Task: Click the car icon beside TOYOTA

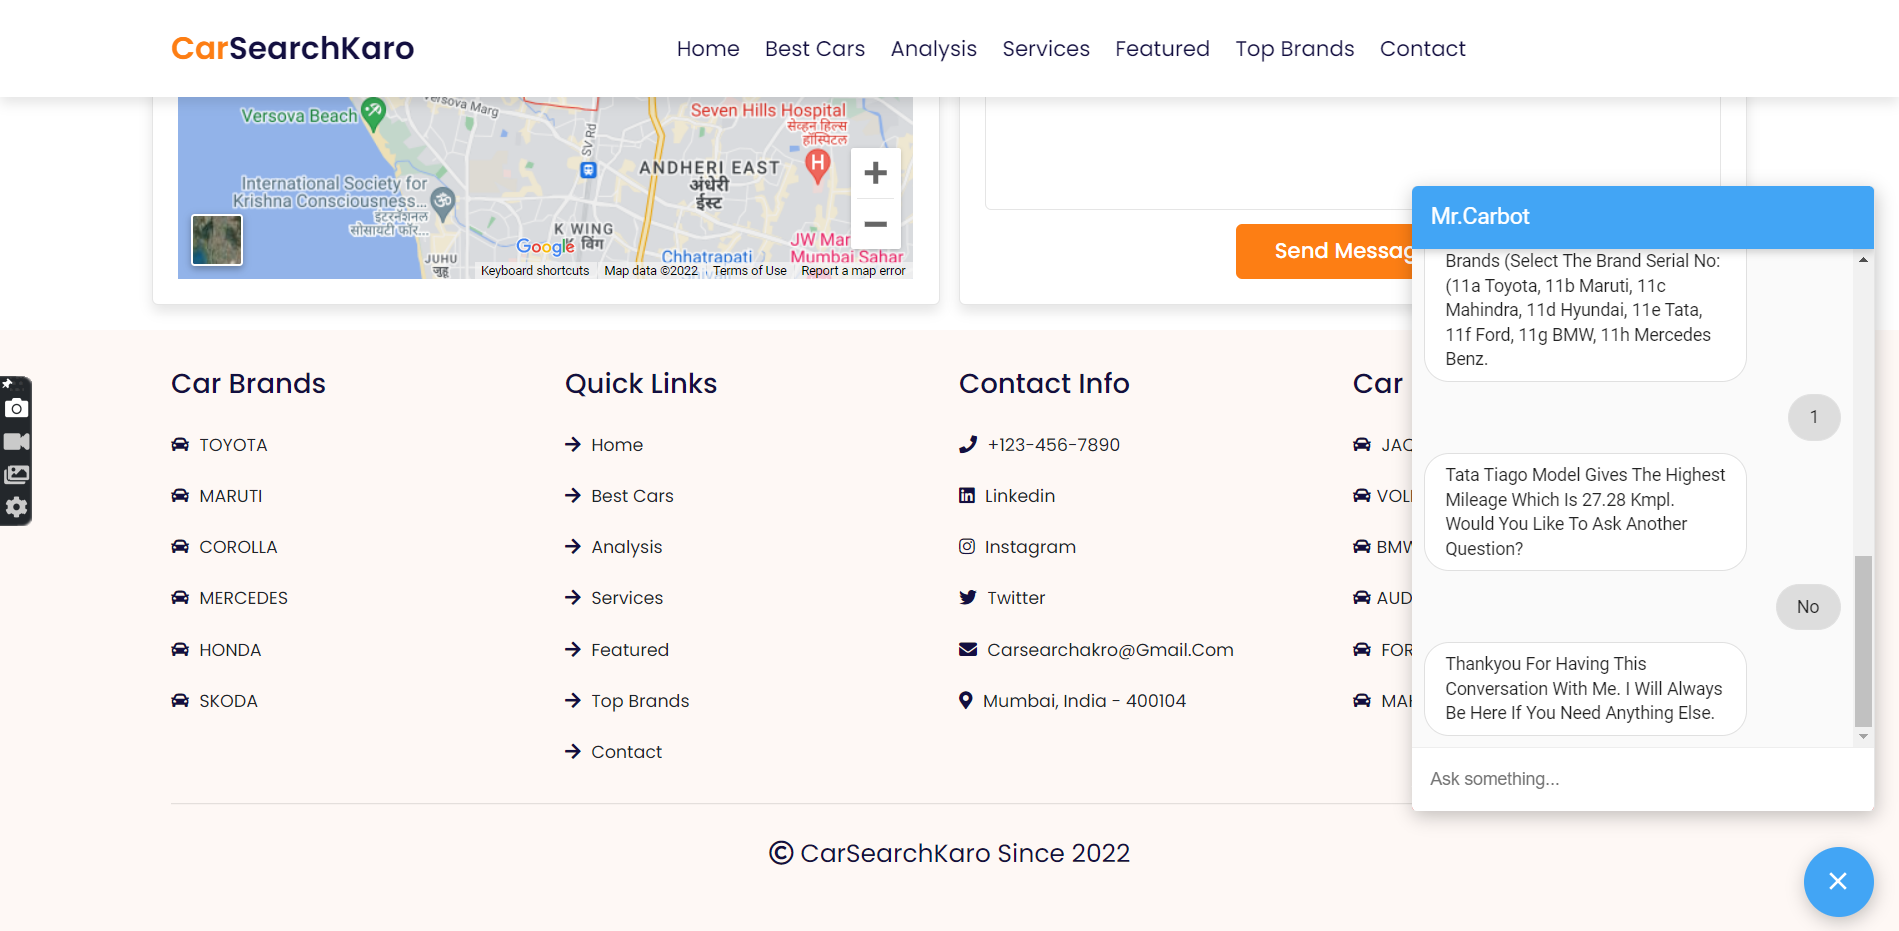Action: (180, 444)
